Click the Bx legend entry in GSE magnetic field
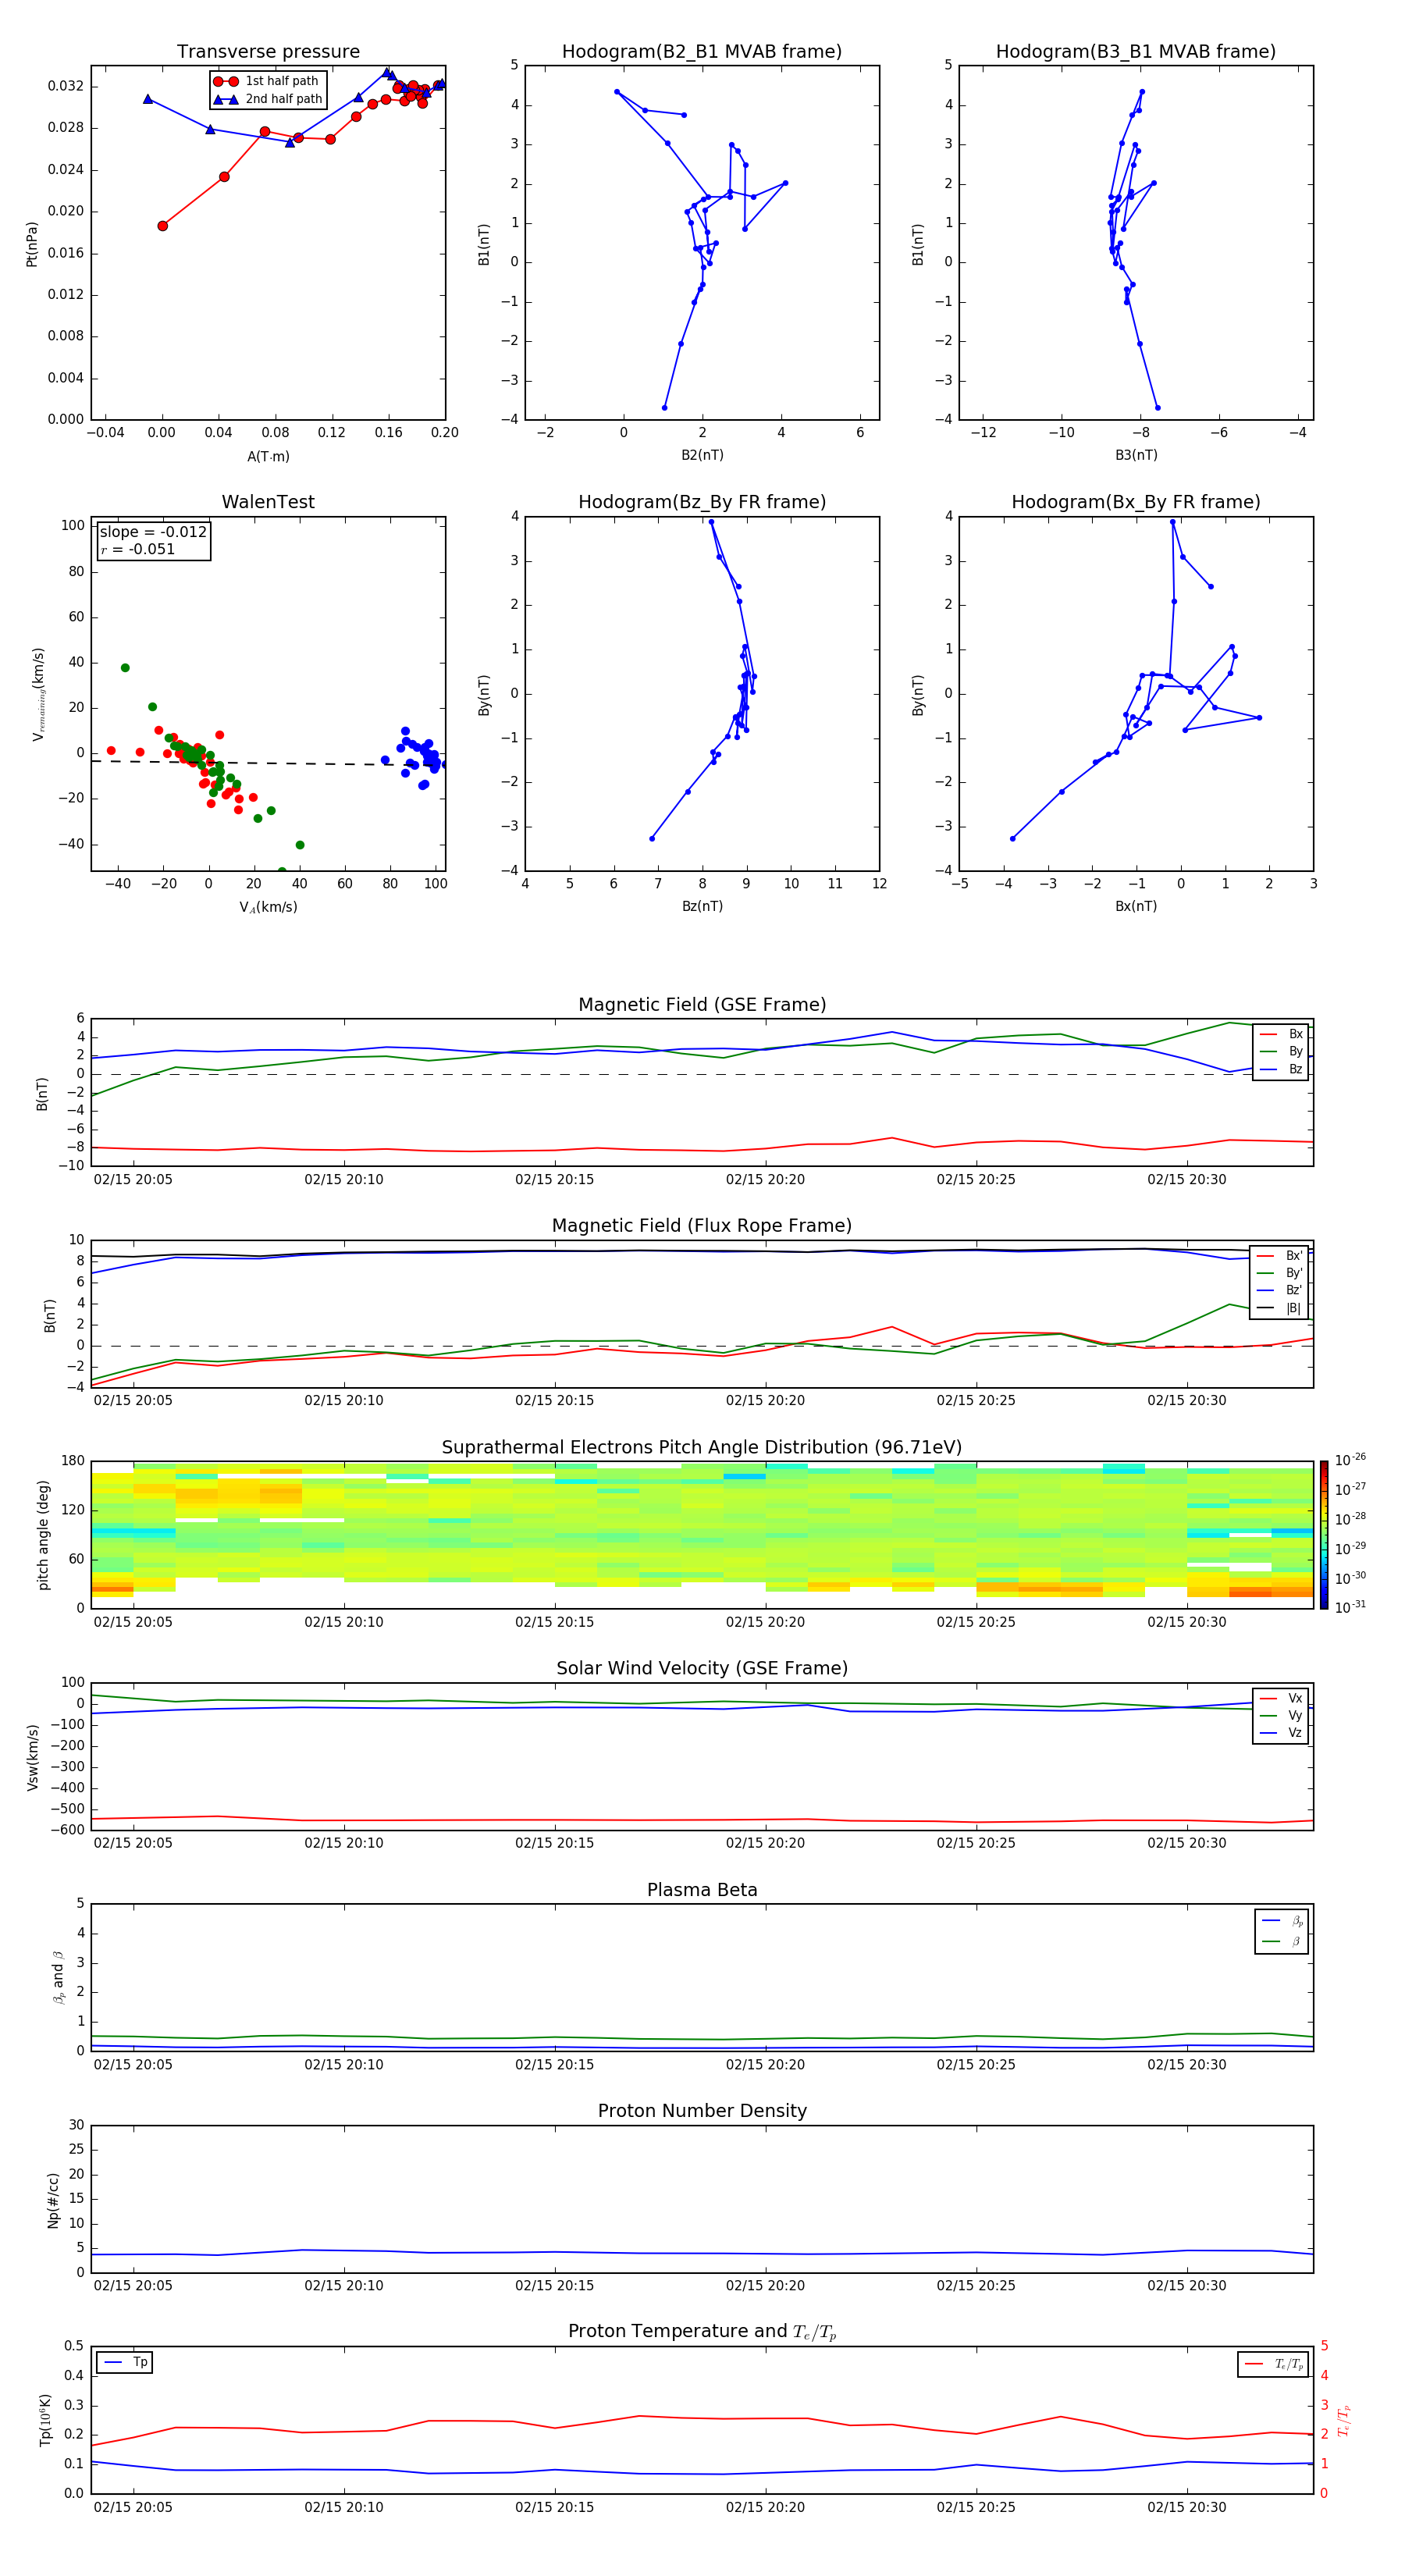Viewport: 1405px width, 2576px height. [1281, 1034]
